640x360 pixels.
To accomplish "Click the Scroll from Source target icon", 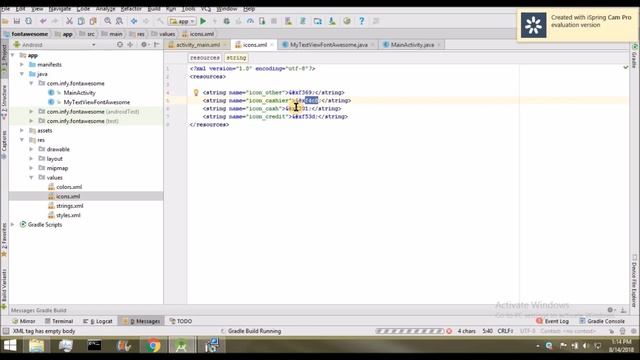I will pyautogui.click(x=120, y=45).
